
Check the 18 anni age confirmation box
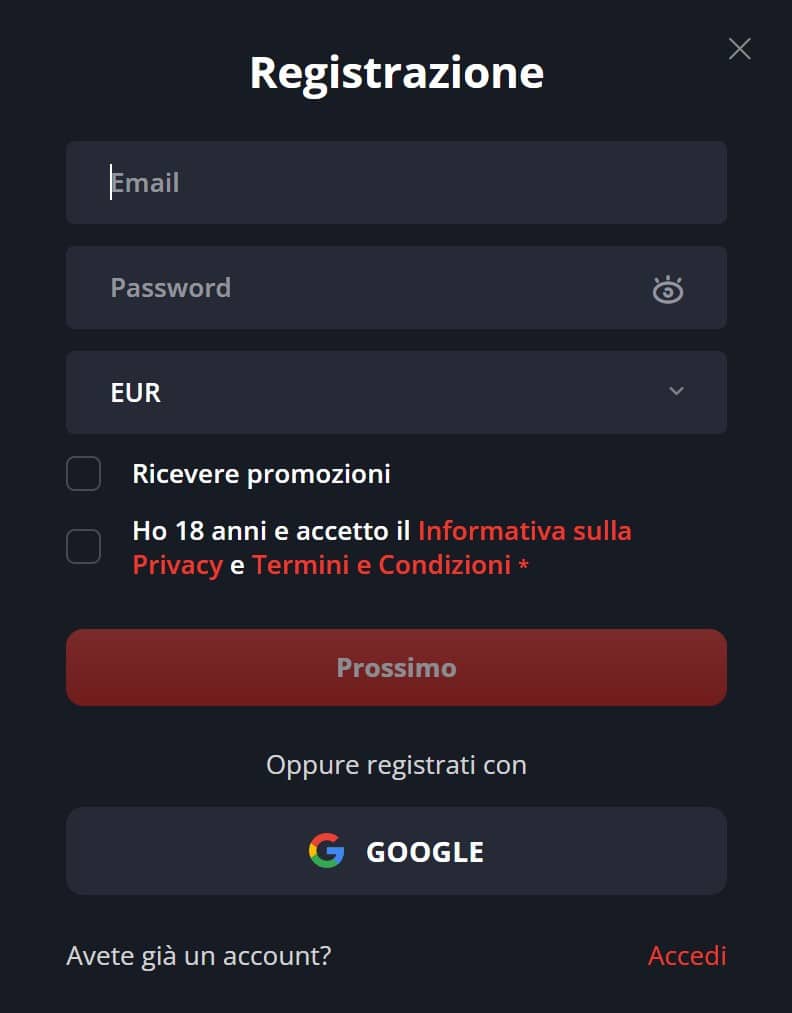(x=84, y=547)
